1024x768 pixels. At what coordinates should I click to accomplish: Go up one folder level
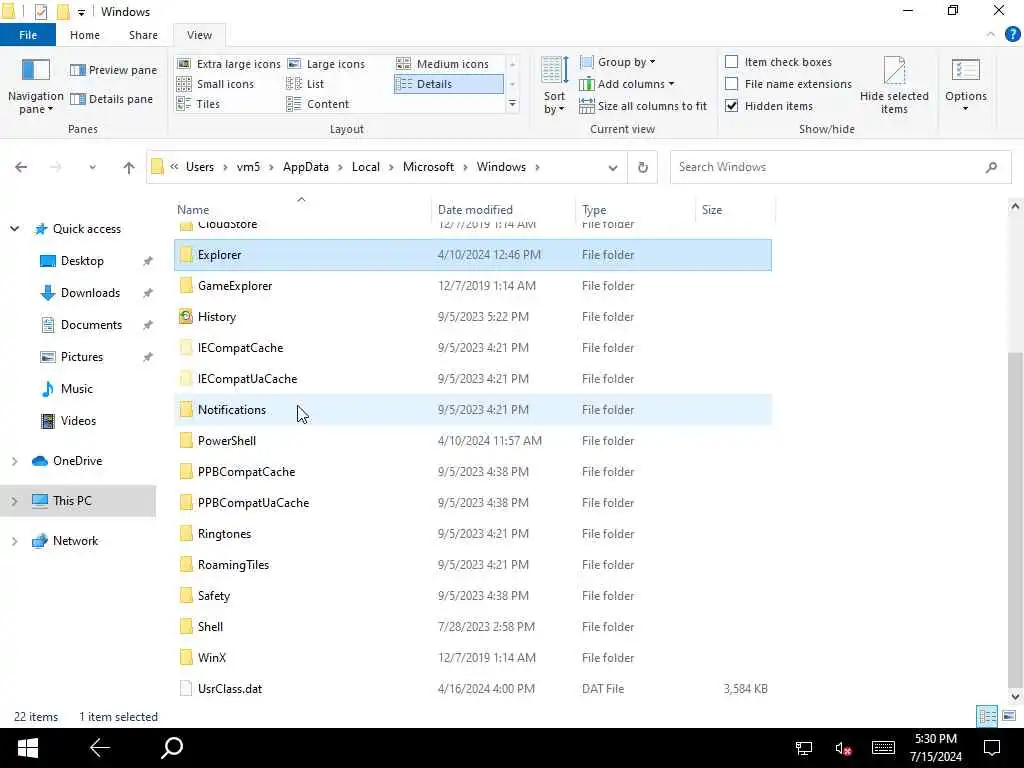[129, 167]
